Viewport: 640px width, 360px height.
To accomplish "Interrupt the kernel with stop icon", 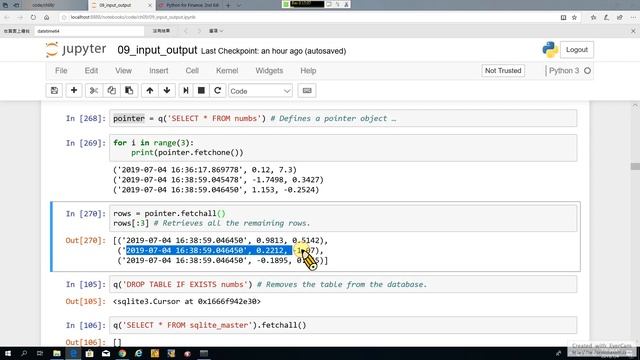I will [201, 91].
